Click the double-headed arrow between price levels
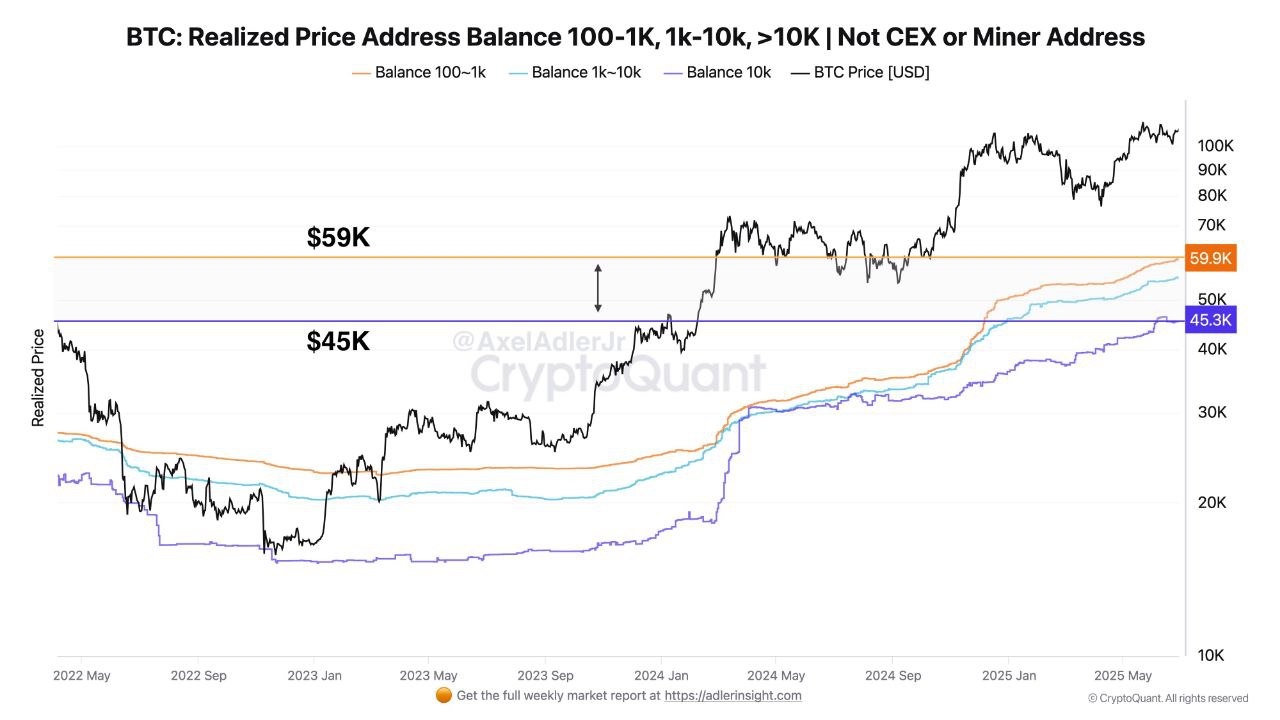Screen dimensions: 1280x720 pos(598,288)
